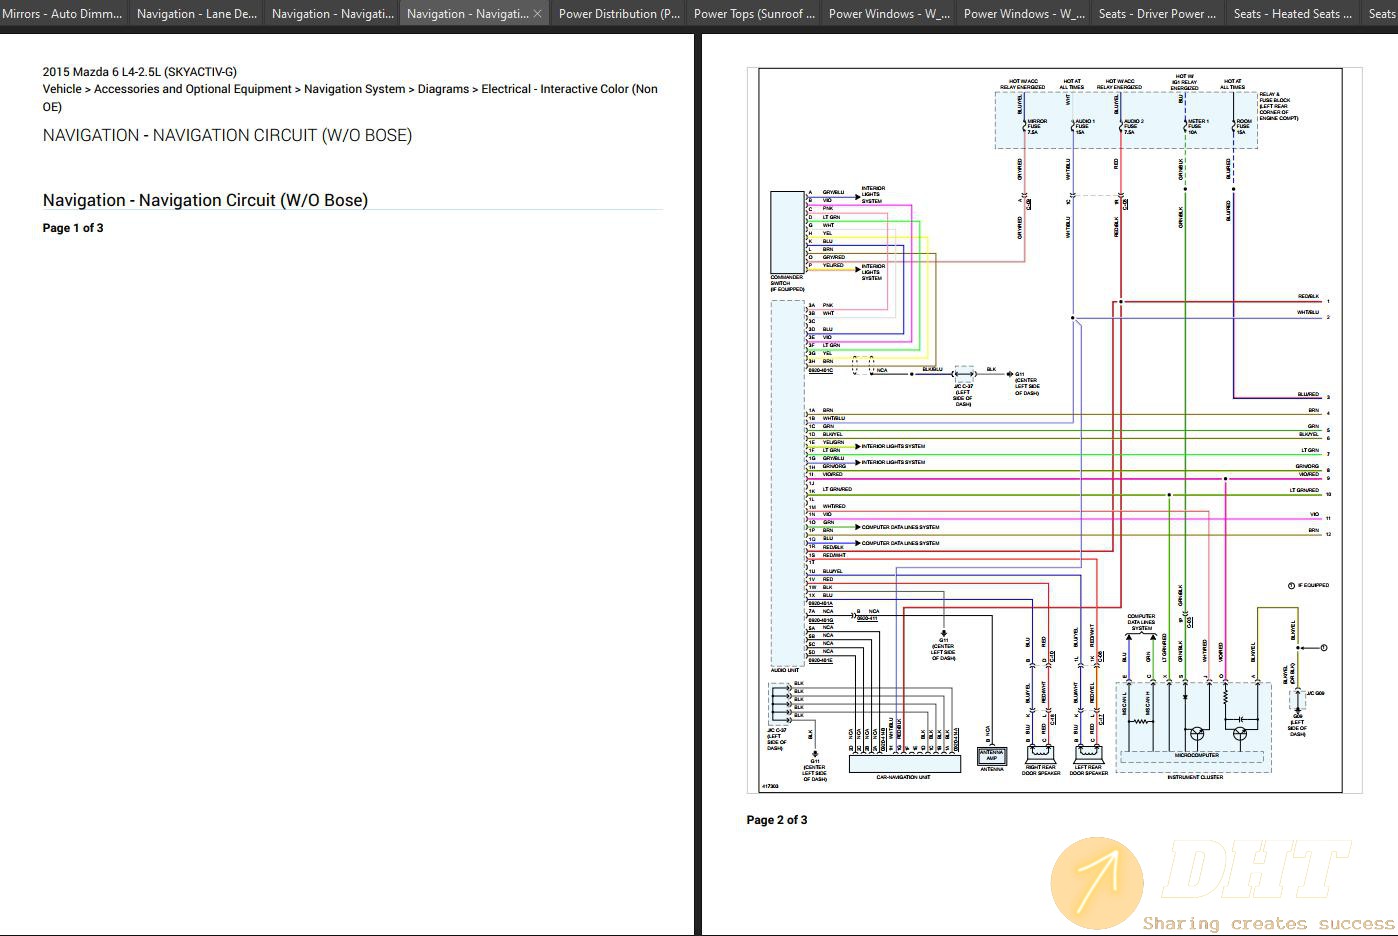Open the Navigation System breadcrumb link
This screenshot has width=1398, height=936.
pos(355,89)
